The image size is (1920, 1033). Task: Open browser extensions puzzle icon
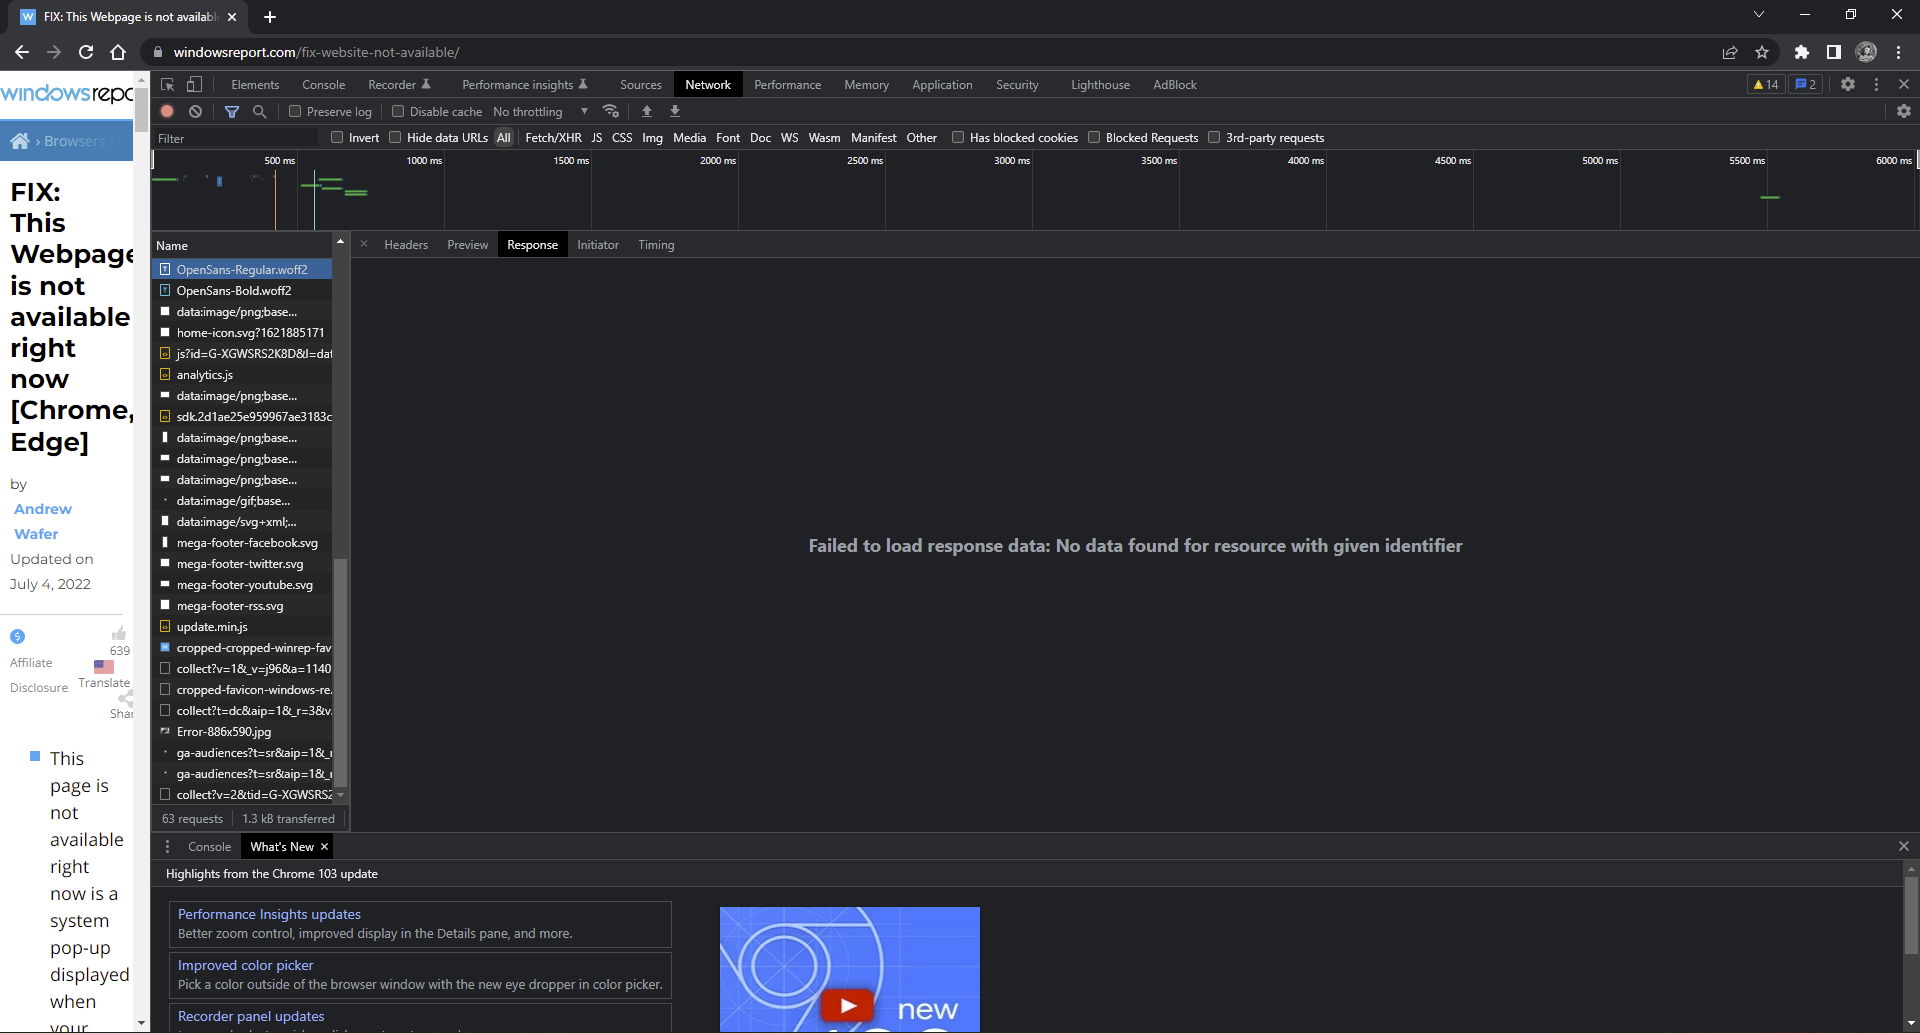(1802, 52)
